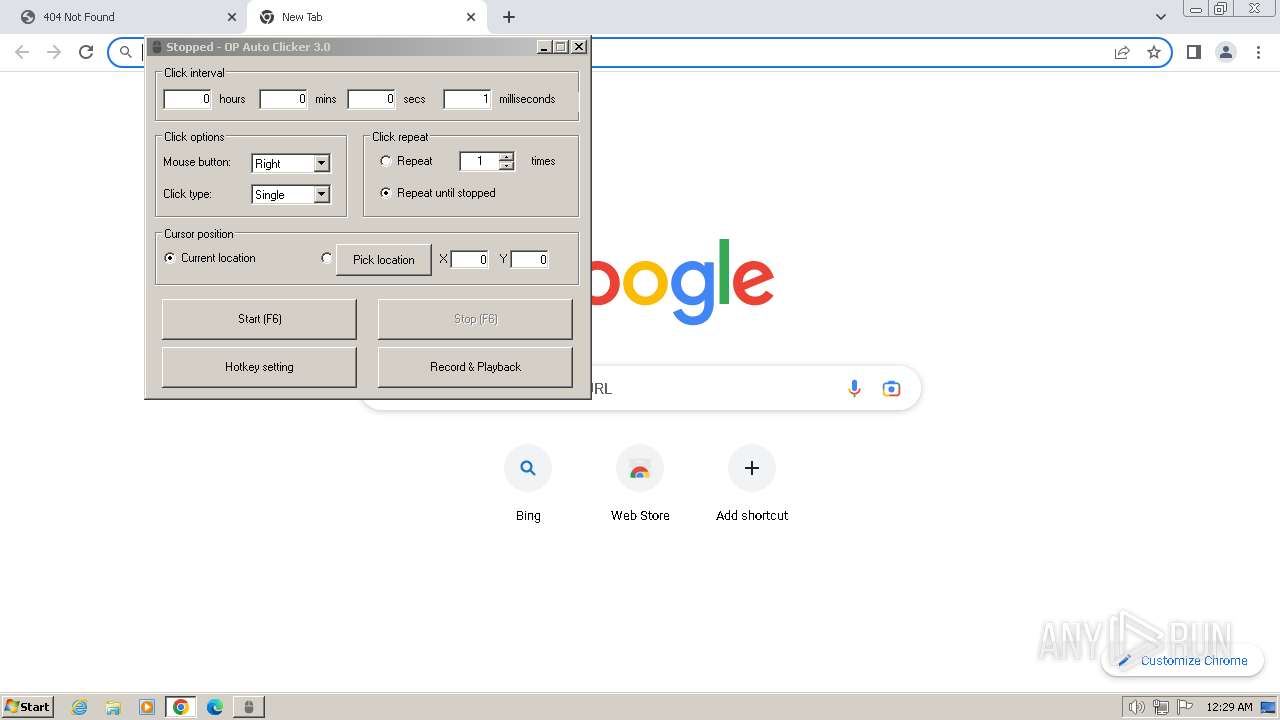1280x720 pixels.
Task: Minimize the Chrome window
Action: 1195,9
